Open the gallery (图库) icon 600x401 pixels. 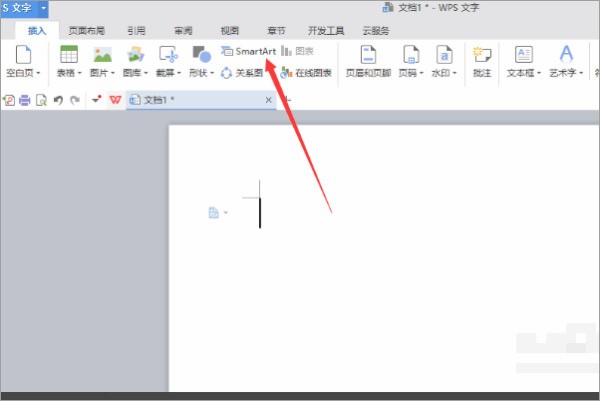tap(135, 55)
